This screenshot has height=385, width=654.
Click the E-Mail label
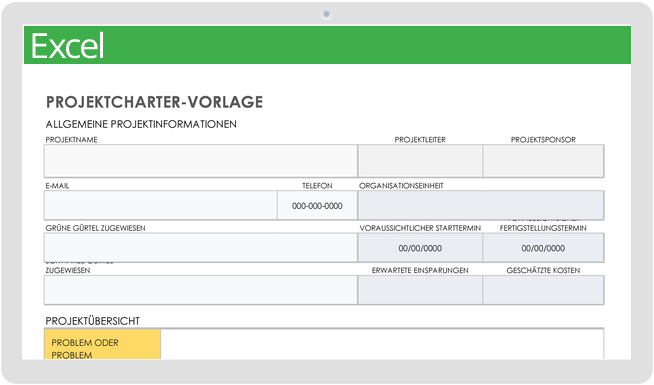click(57, 186)
